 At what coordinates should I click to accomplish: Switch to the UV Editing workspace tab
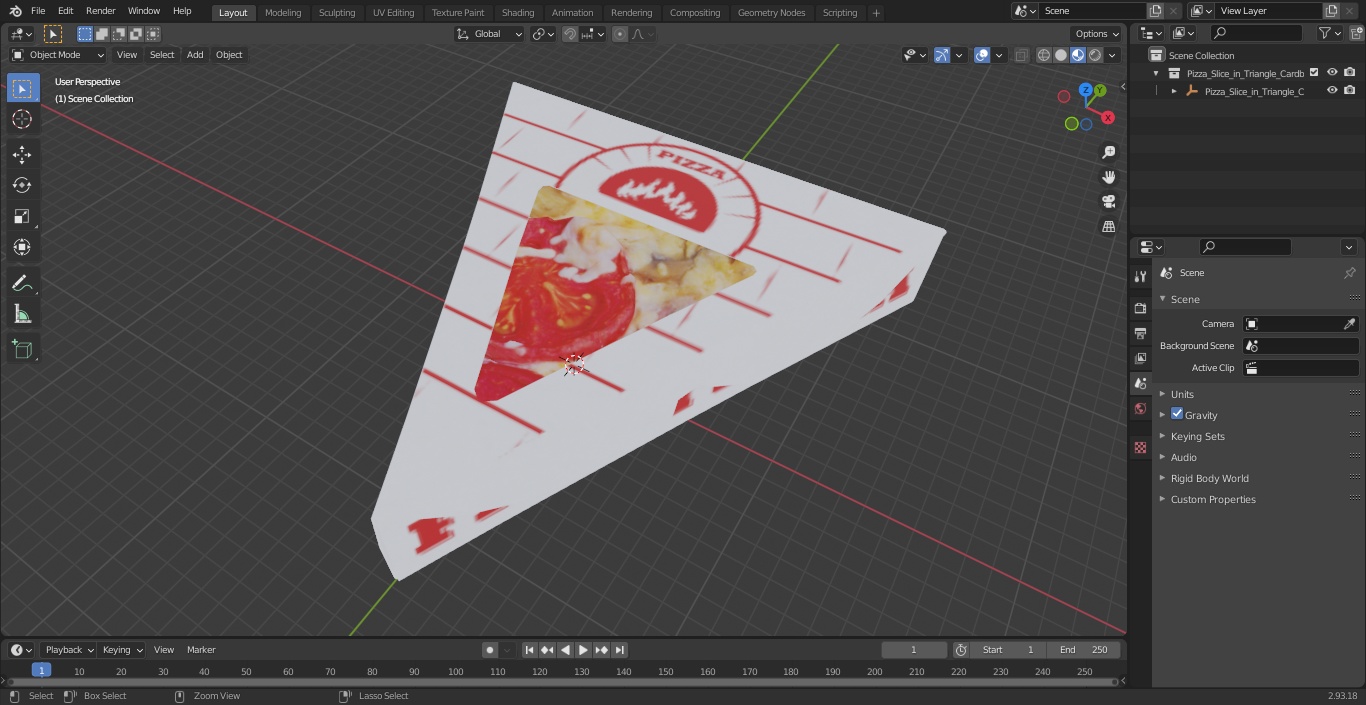[x=393, y=12]
